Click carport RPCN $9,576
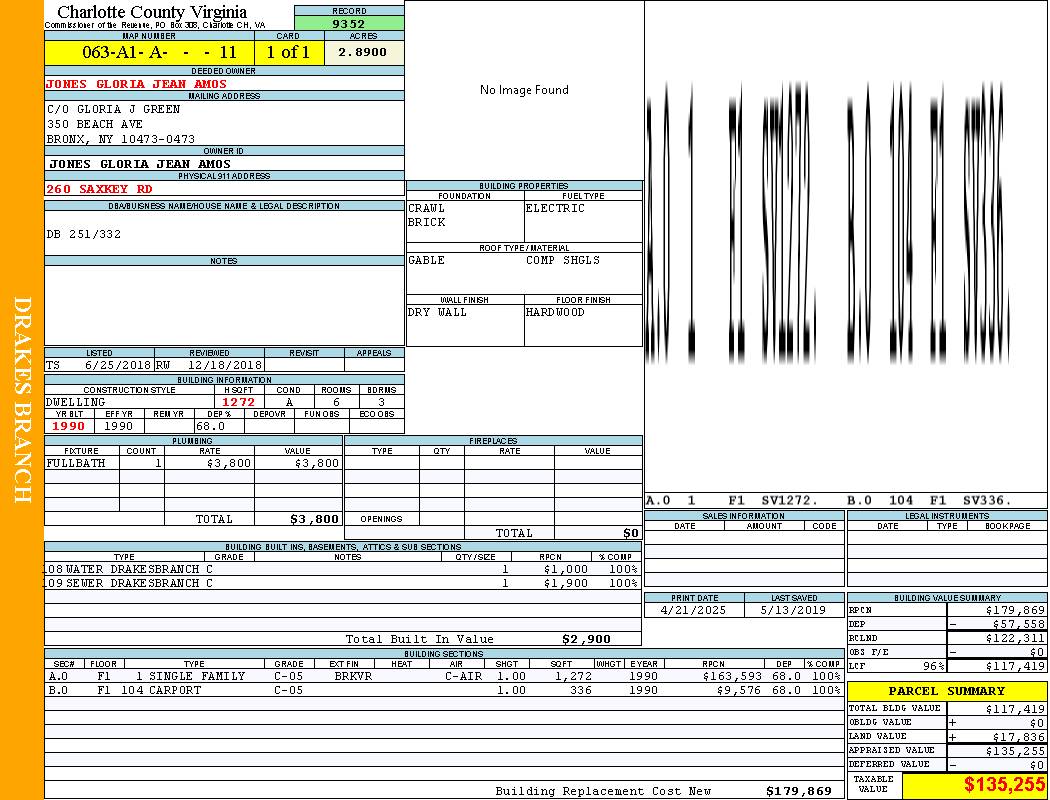1050x800 pixels. 739,690
